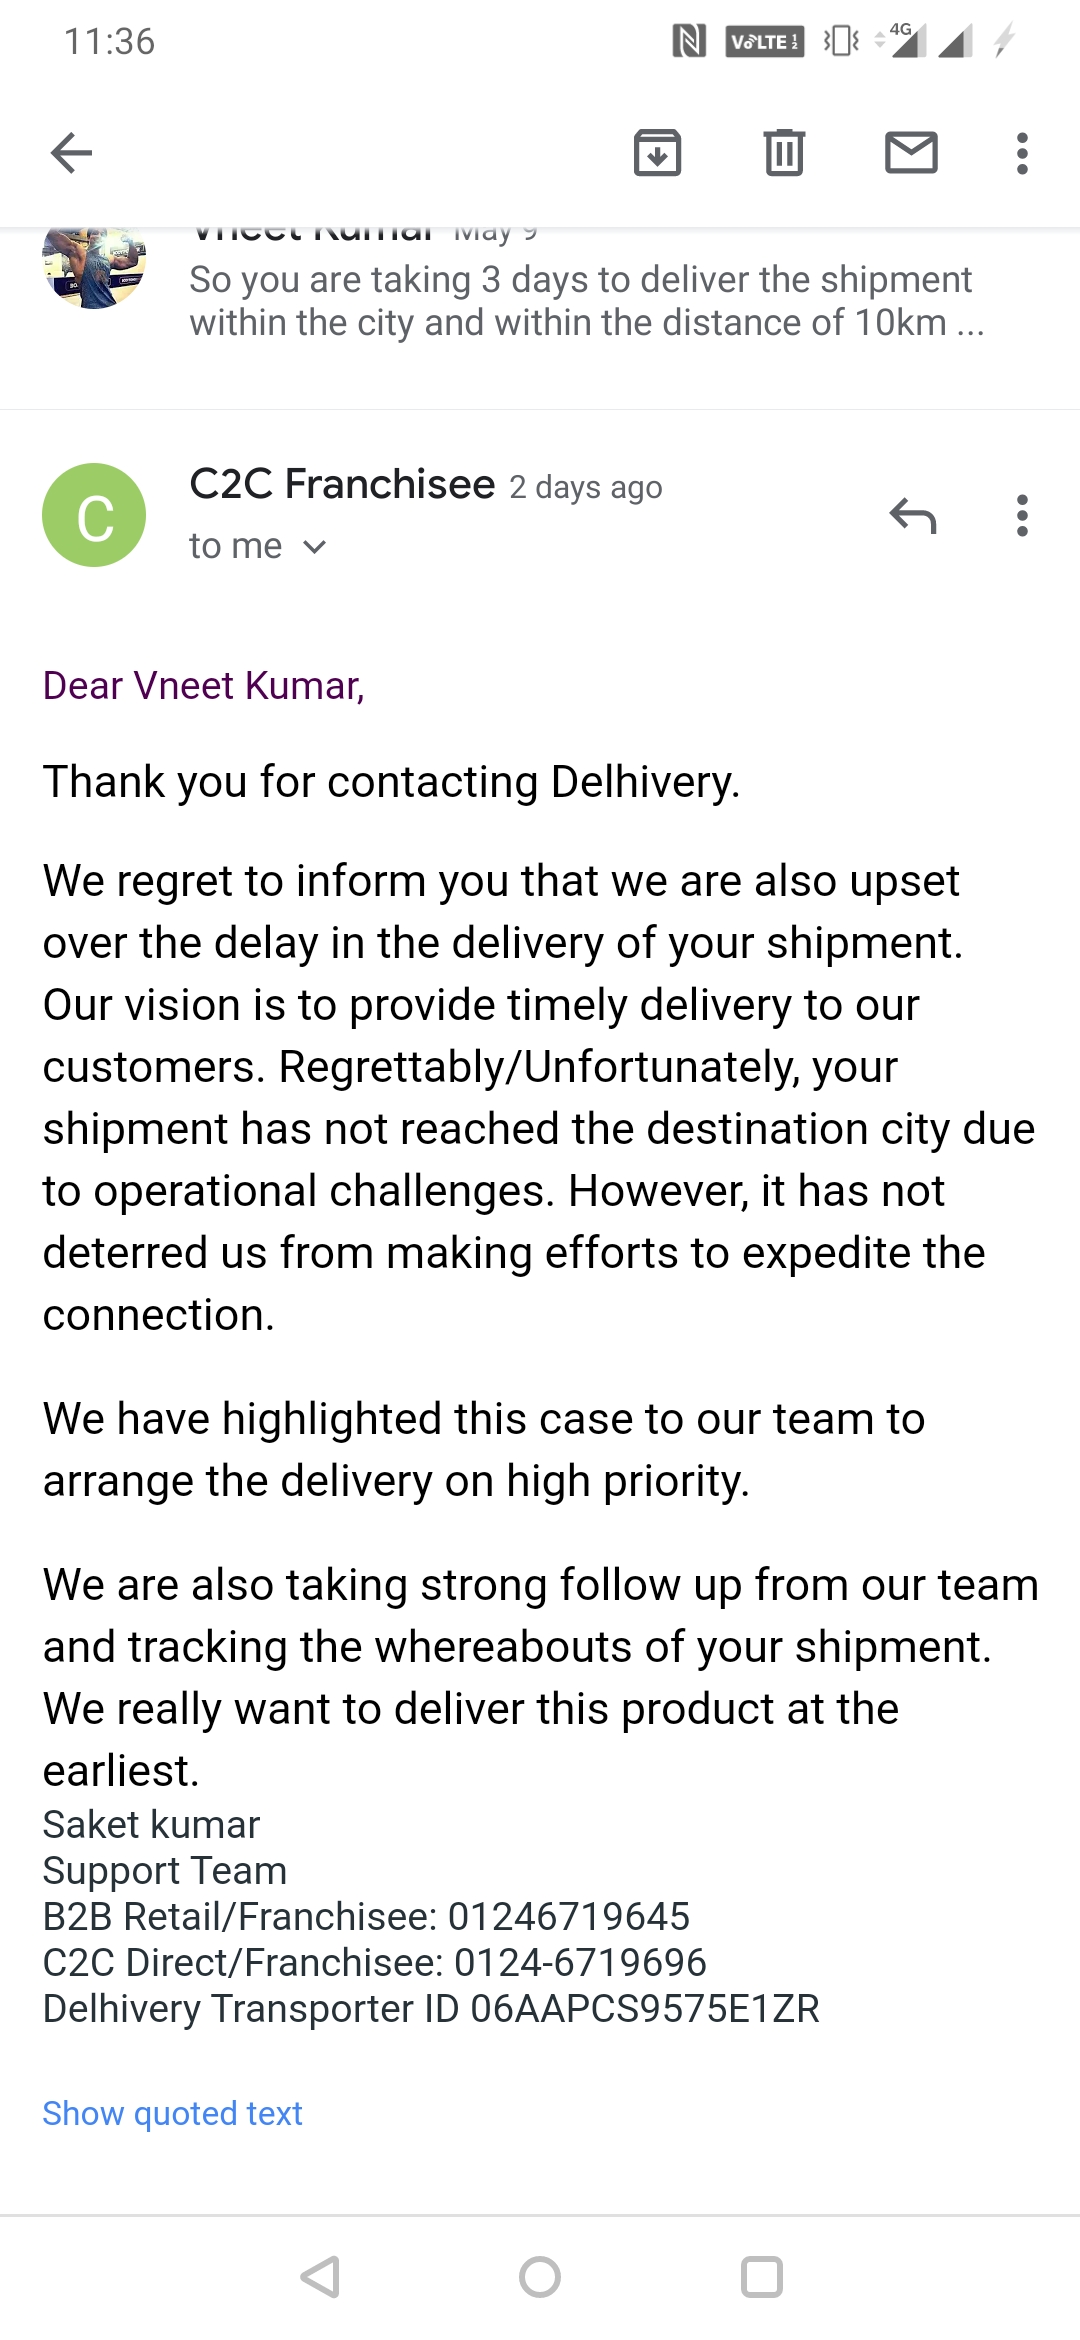Open C2C Franchisee message options menu
Image resolution: width=1080 pixels, height=2340 pixels.
coord(1021,516)
